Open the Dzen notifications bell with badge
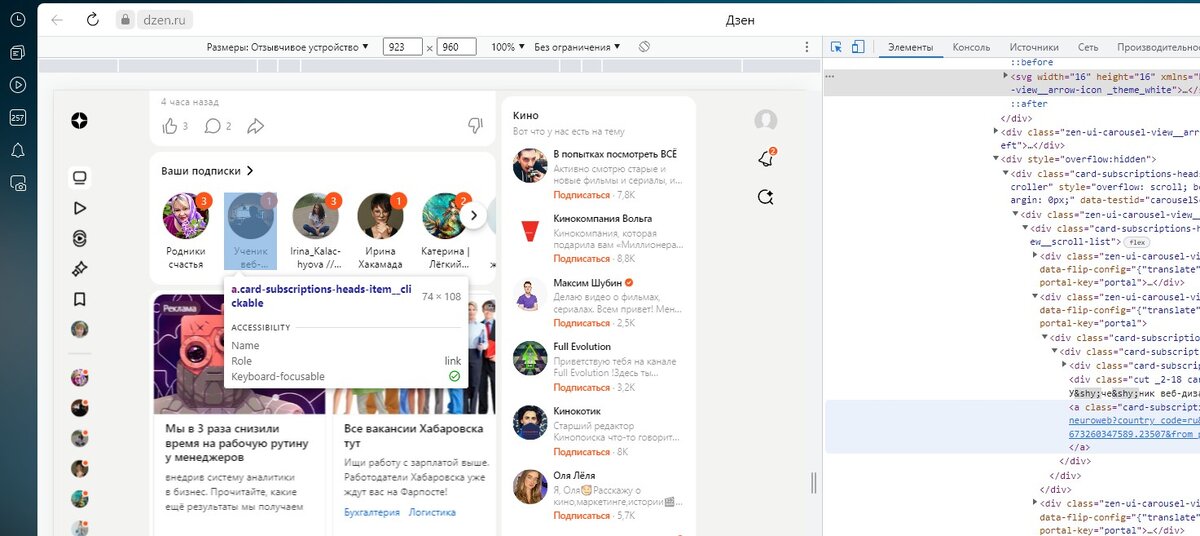This screenshot has width=1200, height=536. tap(766, 158)
